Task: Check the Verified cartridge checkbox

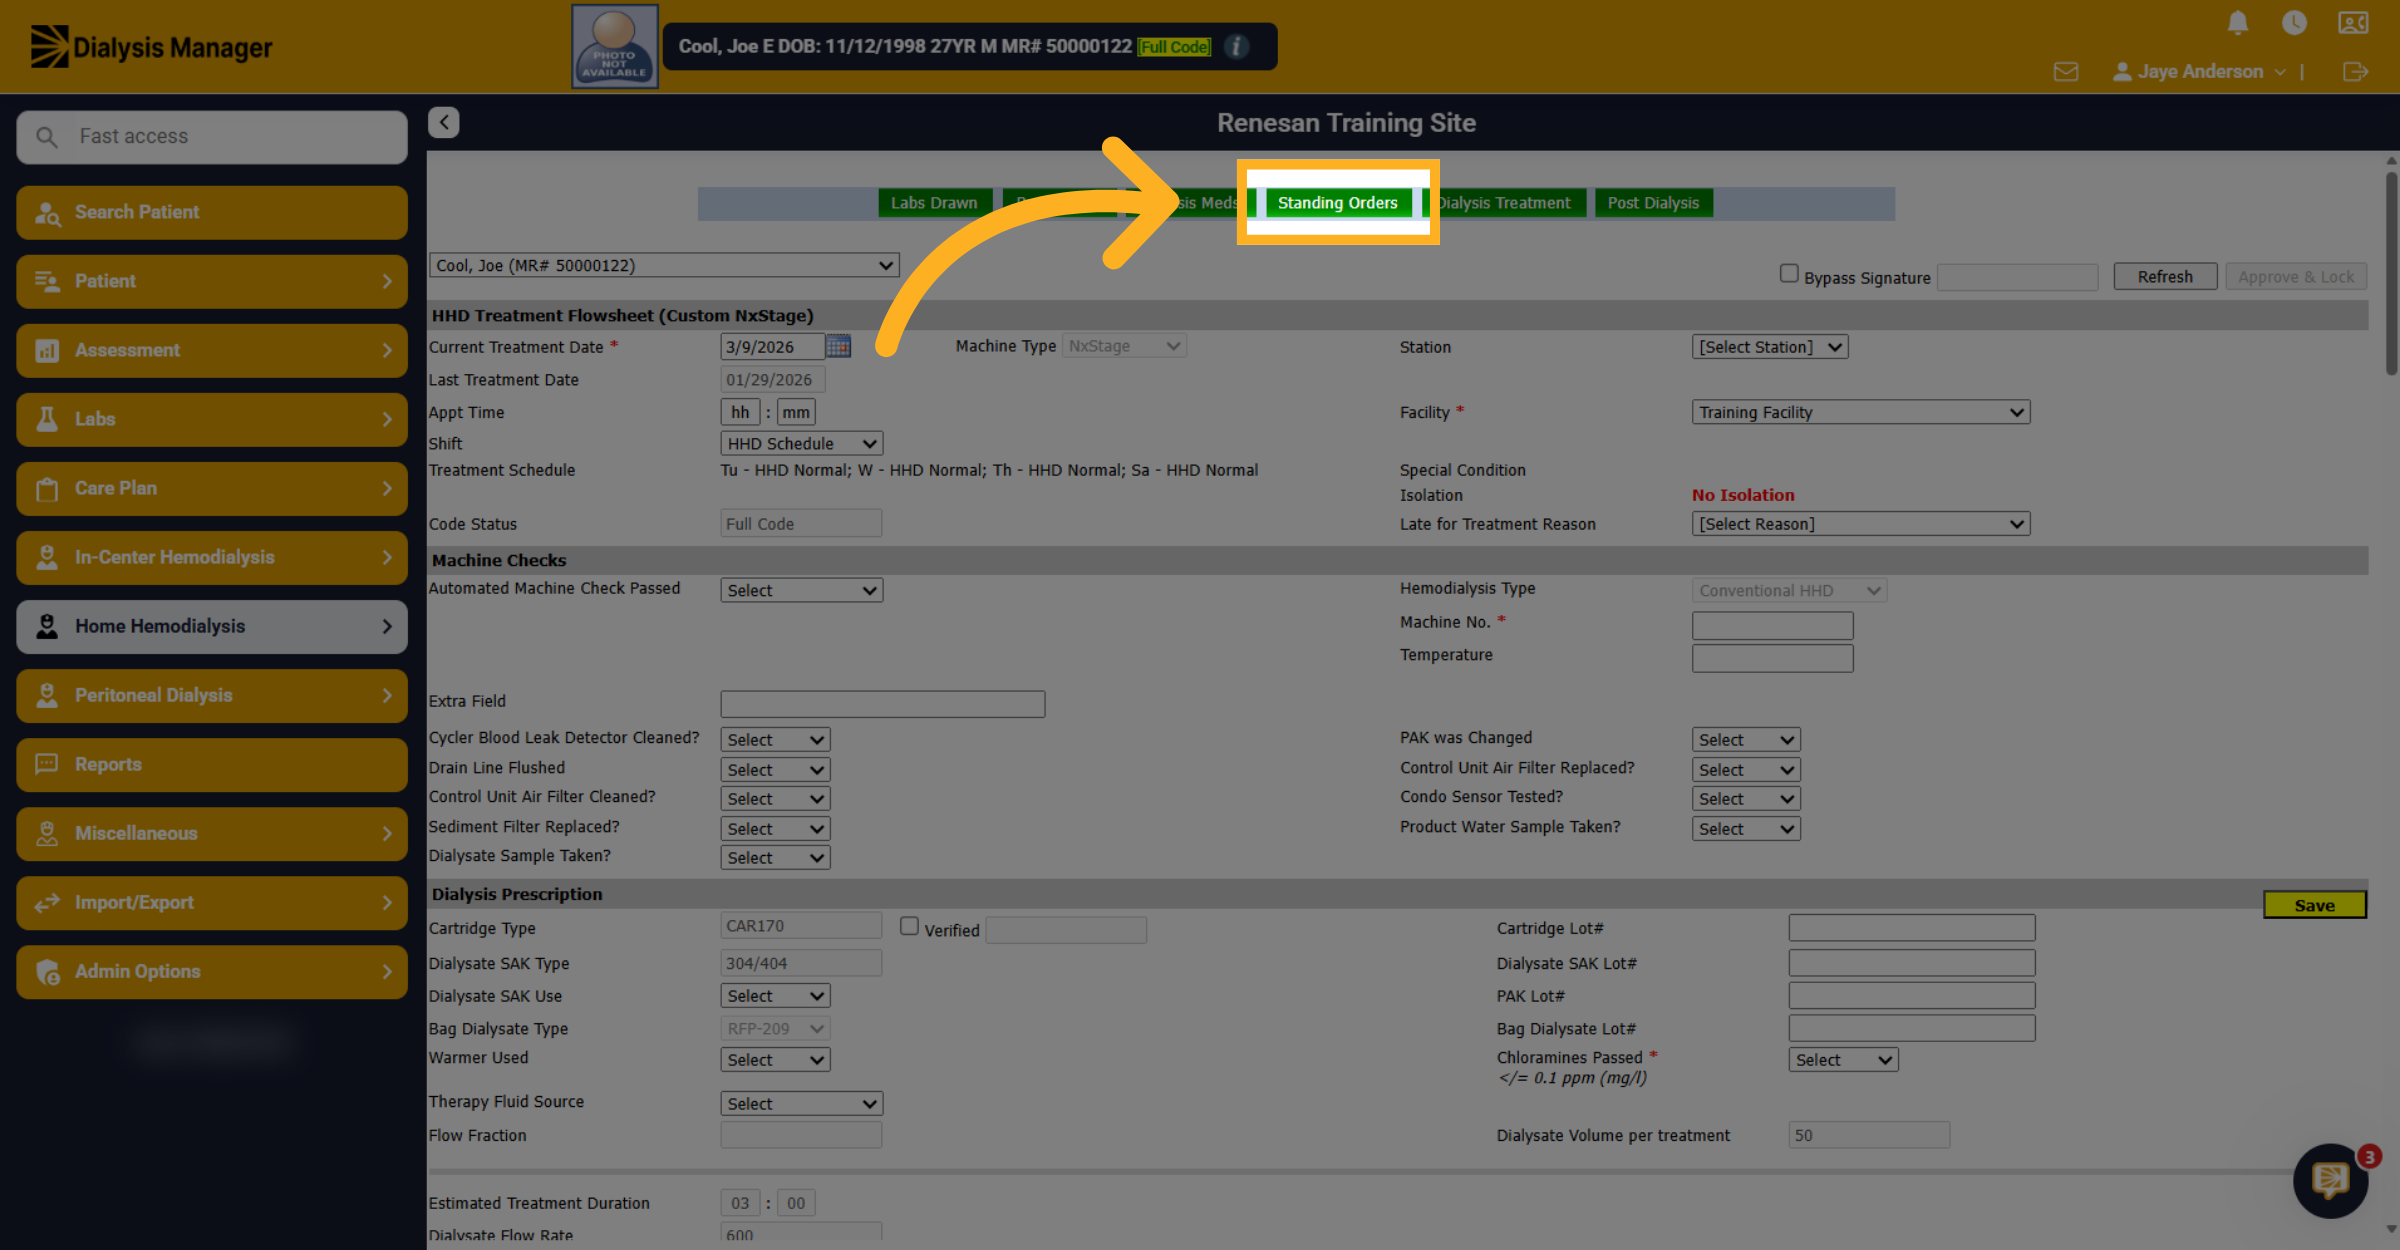Action: pyautogui.click(x=909, y=926)
